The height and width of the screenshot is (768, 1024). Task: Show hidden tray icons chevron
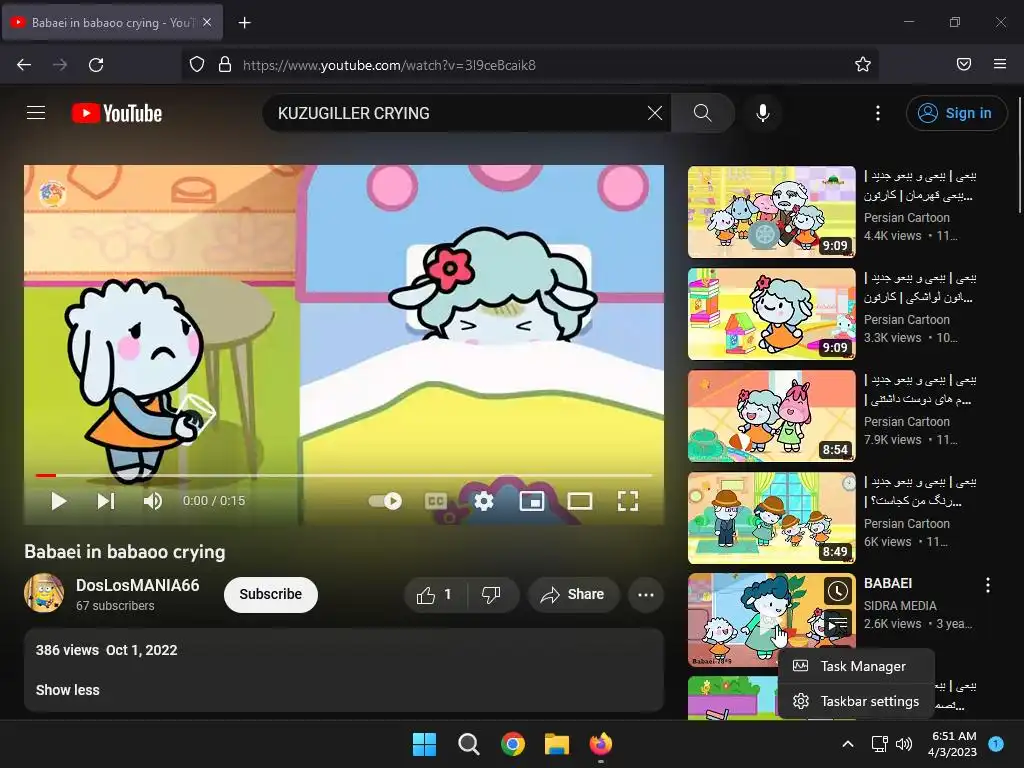pyautogui.click(x=848, y=744)
